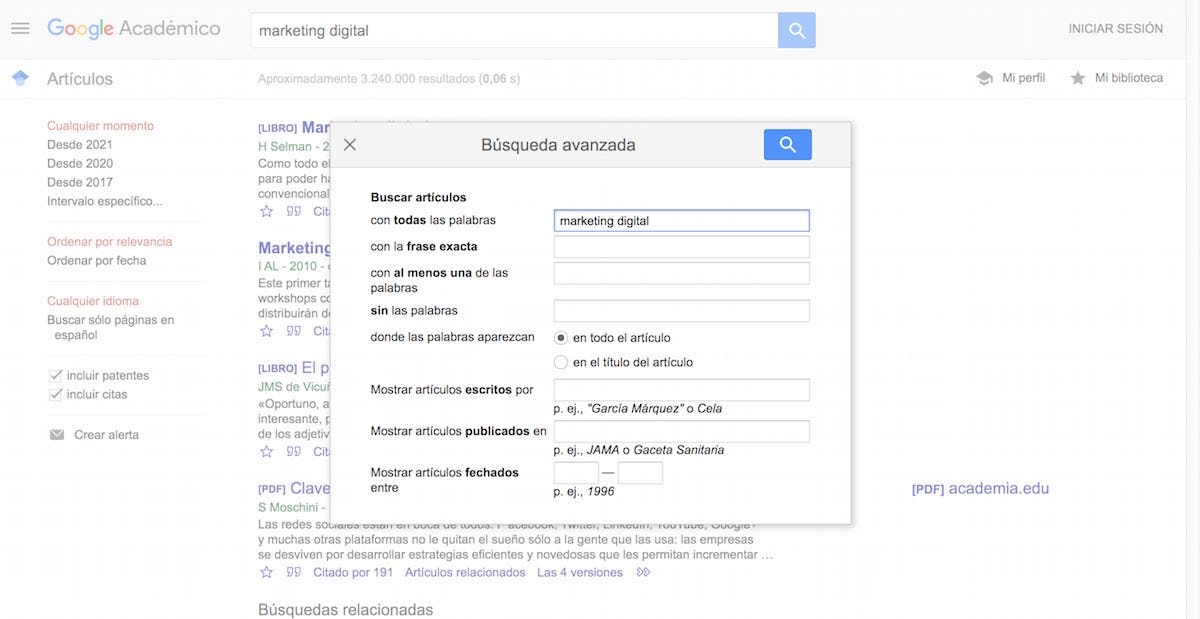Click the double-arrow more icon after Las 4 versiones
The width and height of the screenshot is (1200, 619).
643,573
